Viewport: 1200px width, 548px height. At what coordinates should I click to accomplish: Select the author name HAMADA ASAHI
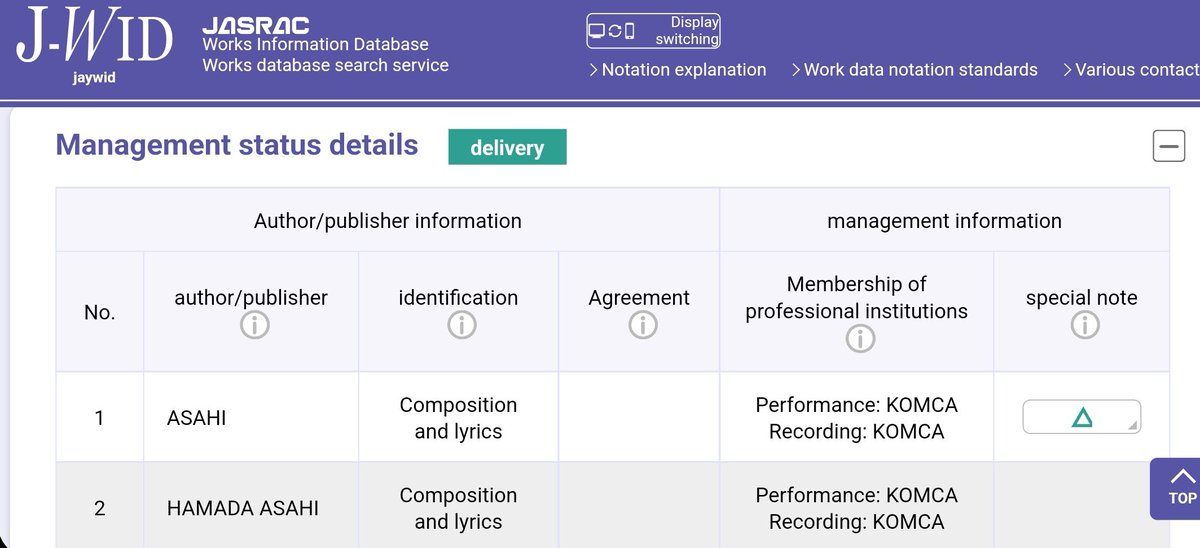tap(243, 508)
